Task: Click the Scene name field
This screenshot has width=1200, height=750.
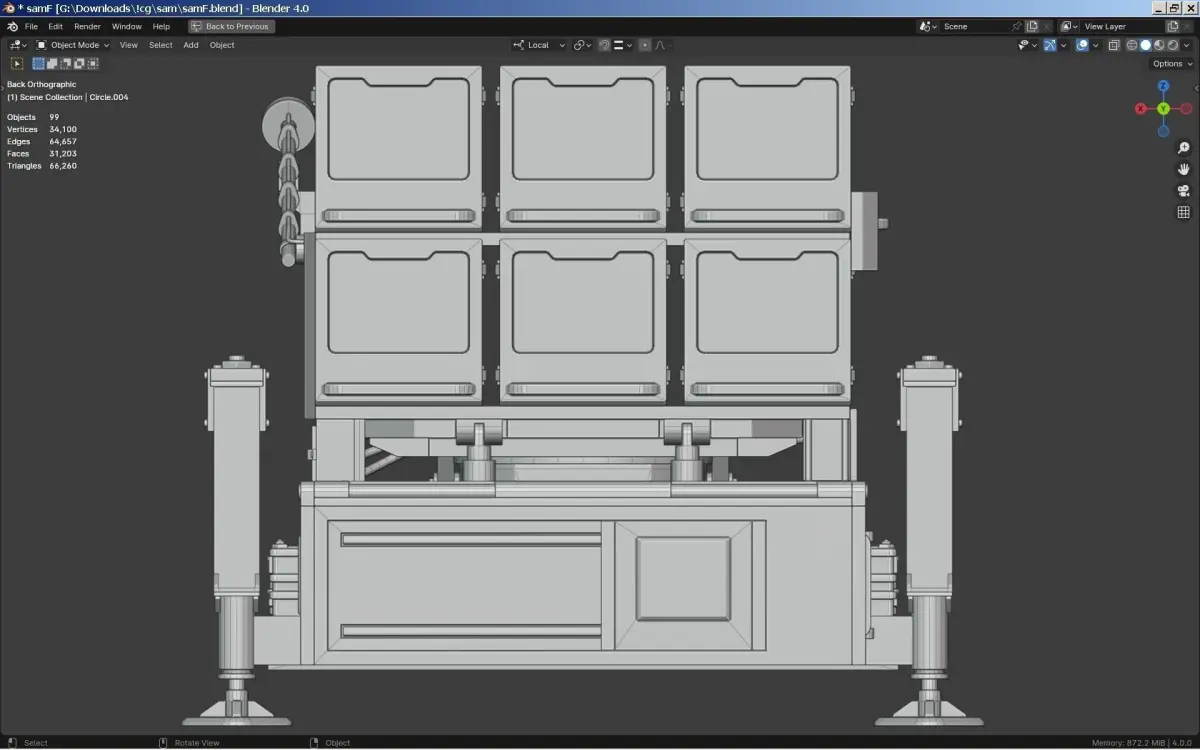Action: point(975,26)
